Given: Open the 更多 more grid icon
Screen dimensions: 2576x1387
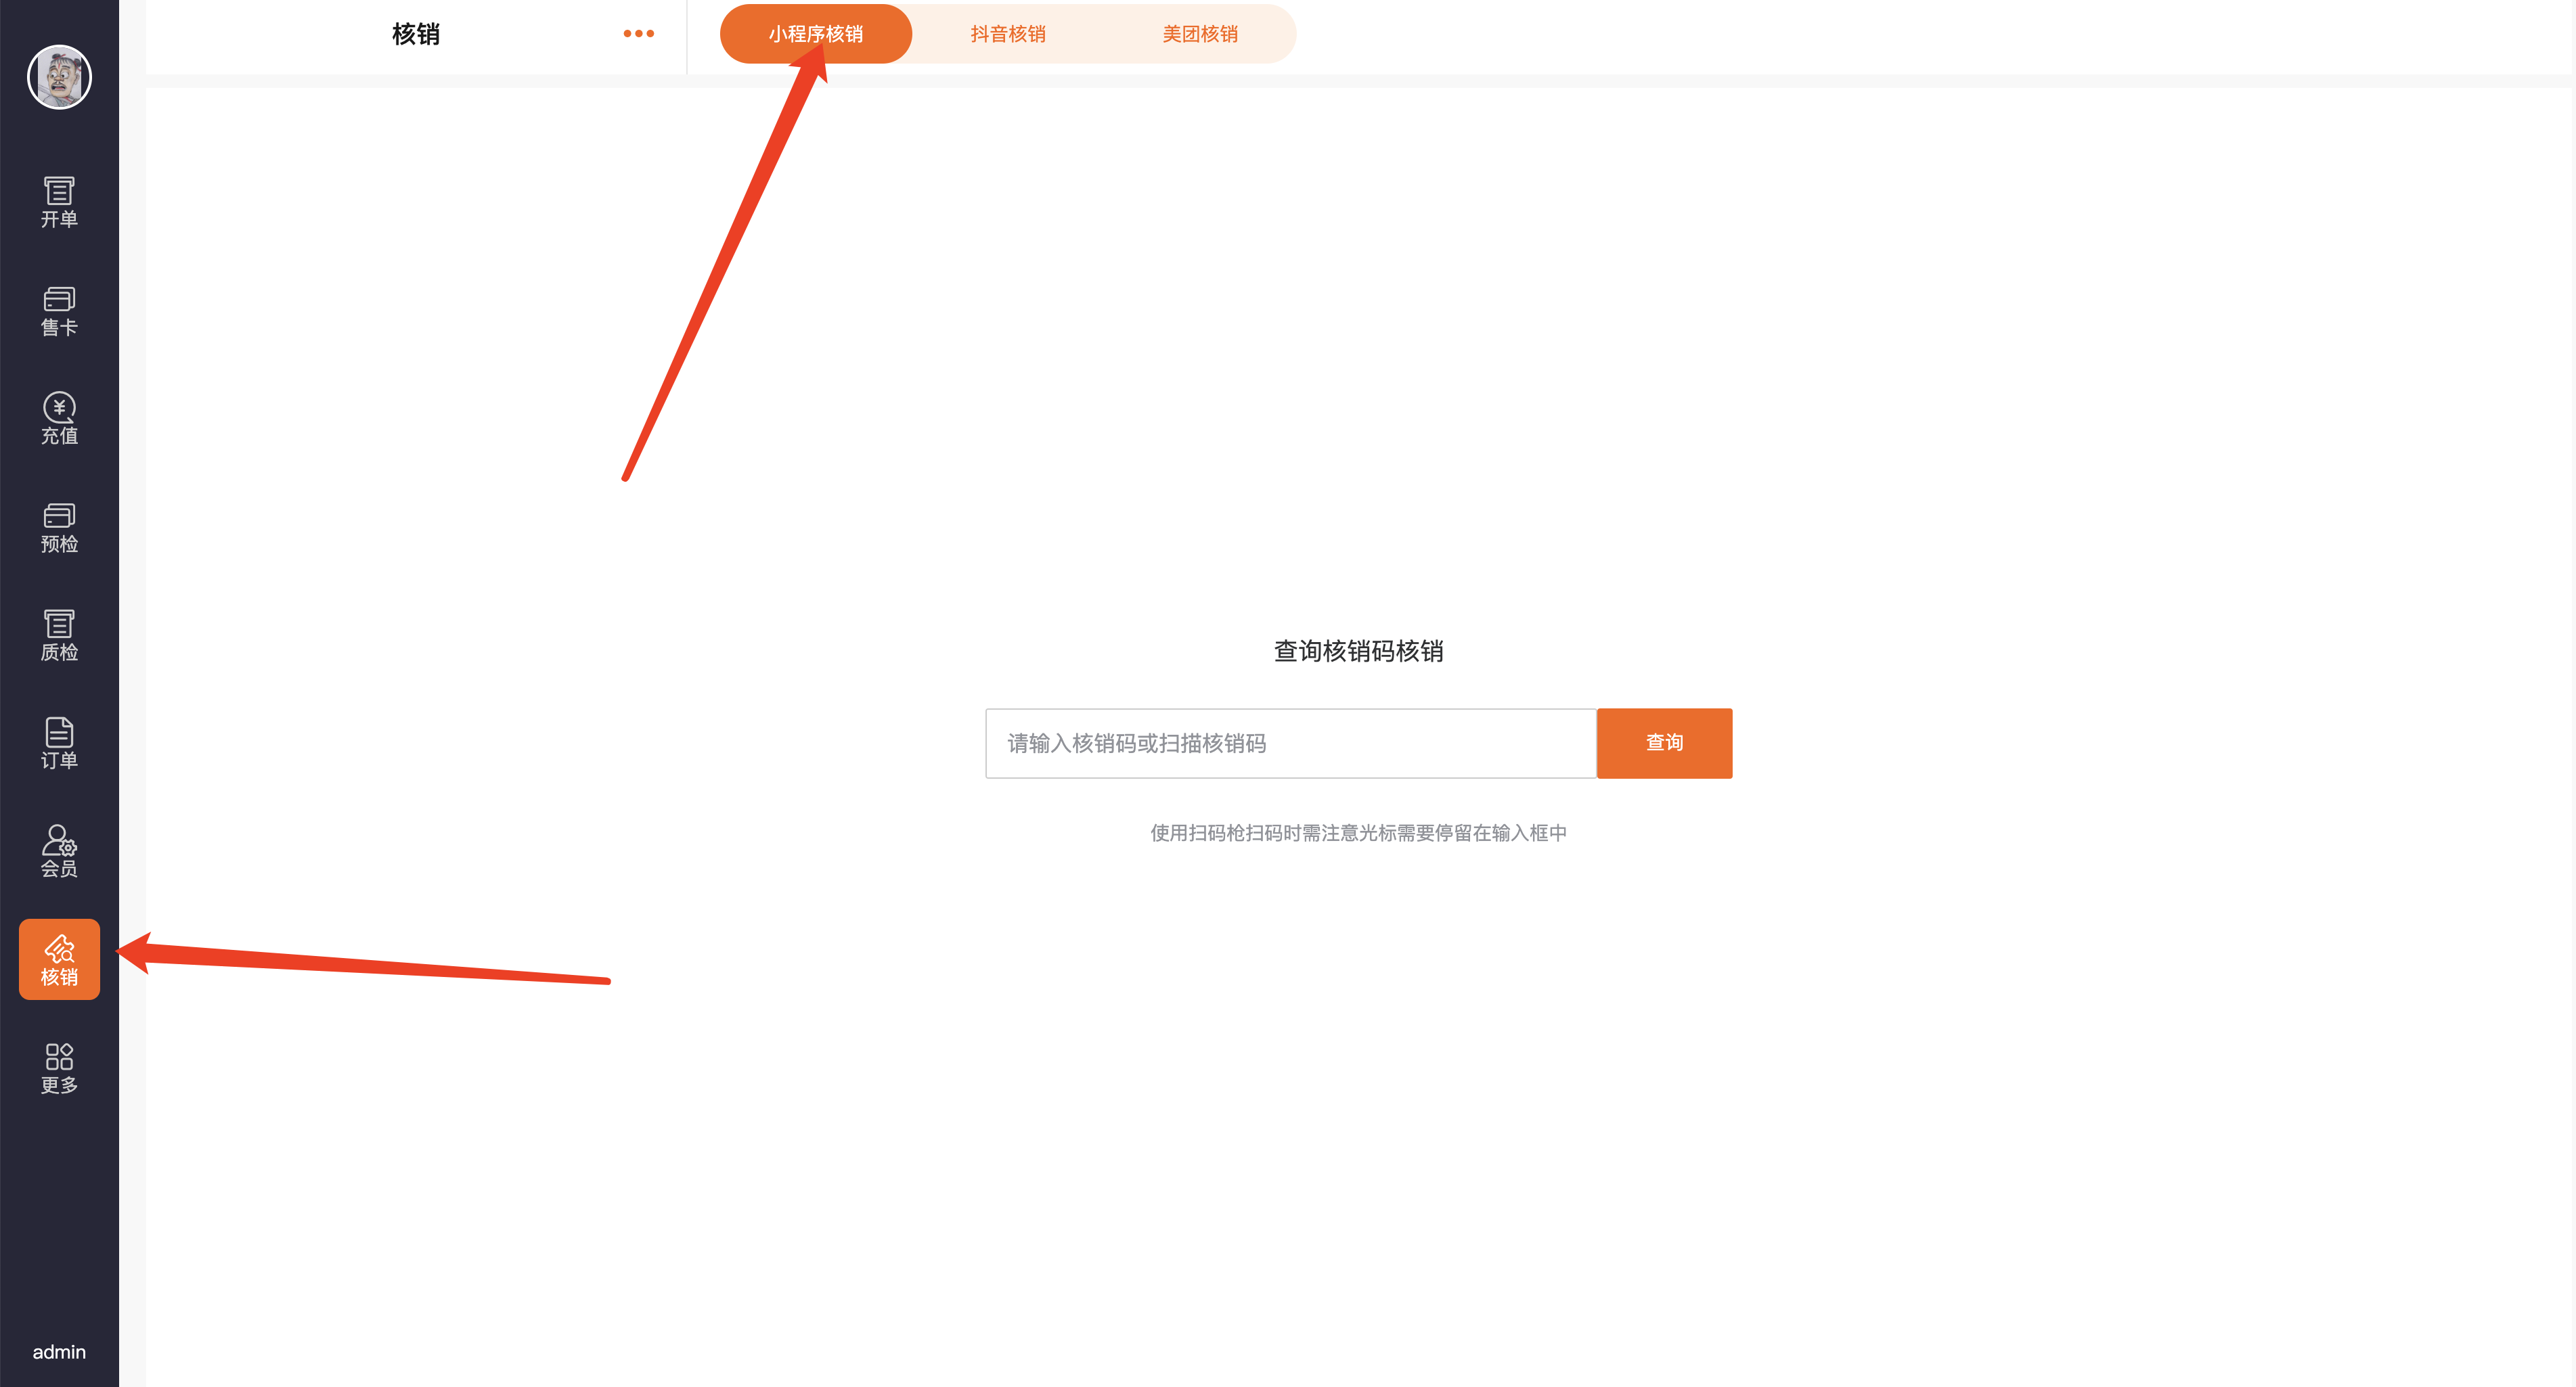Looking at the screenshot, I should tap(59, 1068).
